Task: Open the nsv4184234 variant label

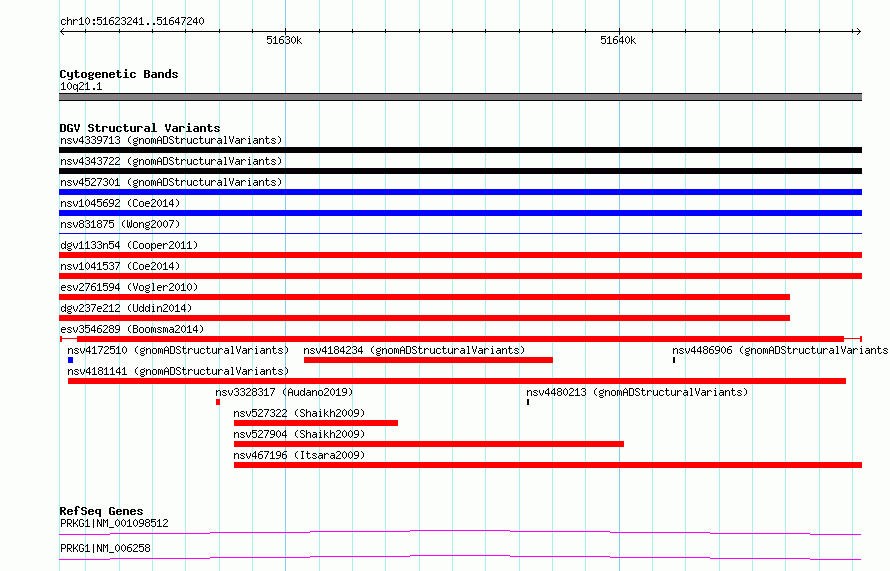Action: pyautogui.click(x=414, y=350)
